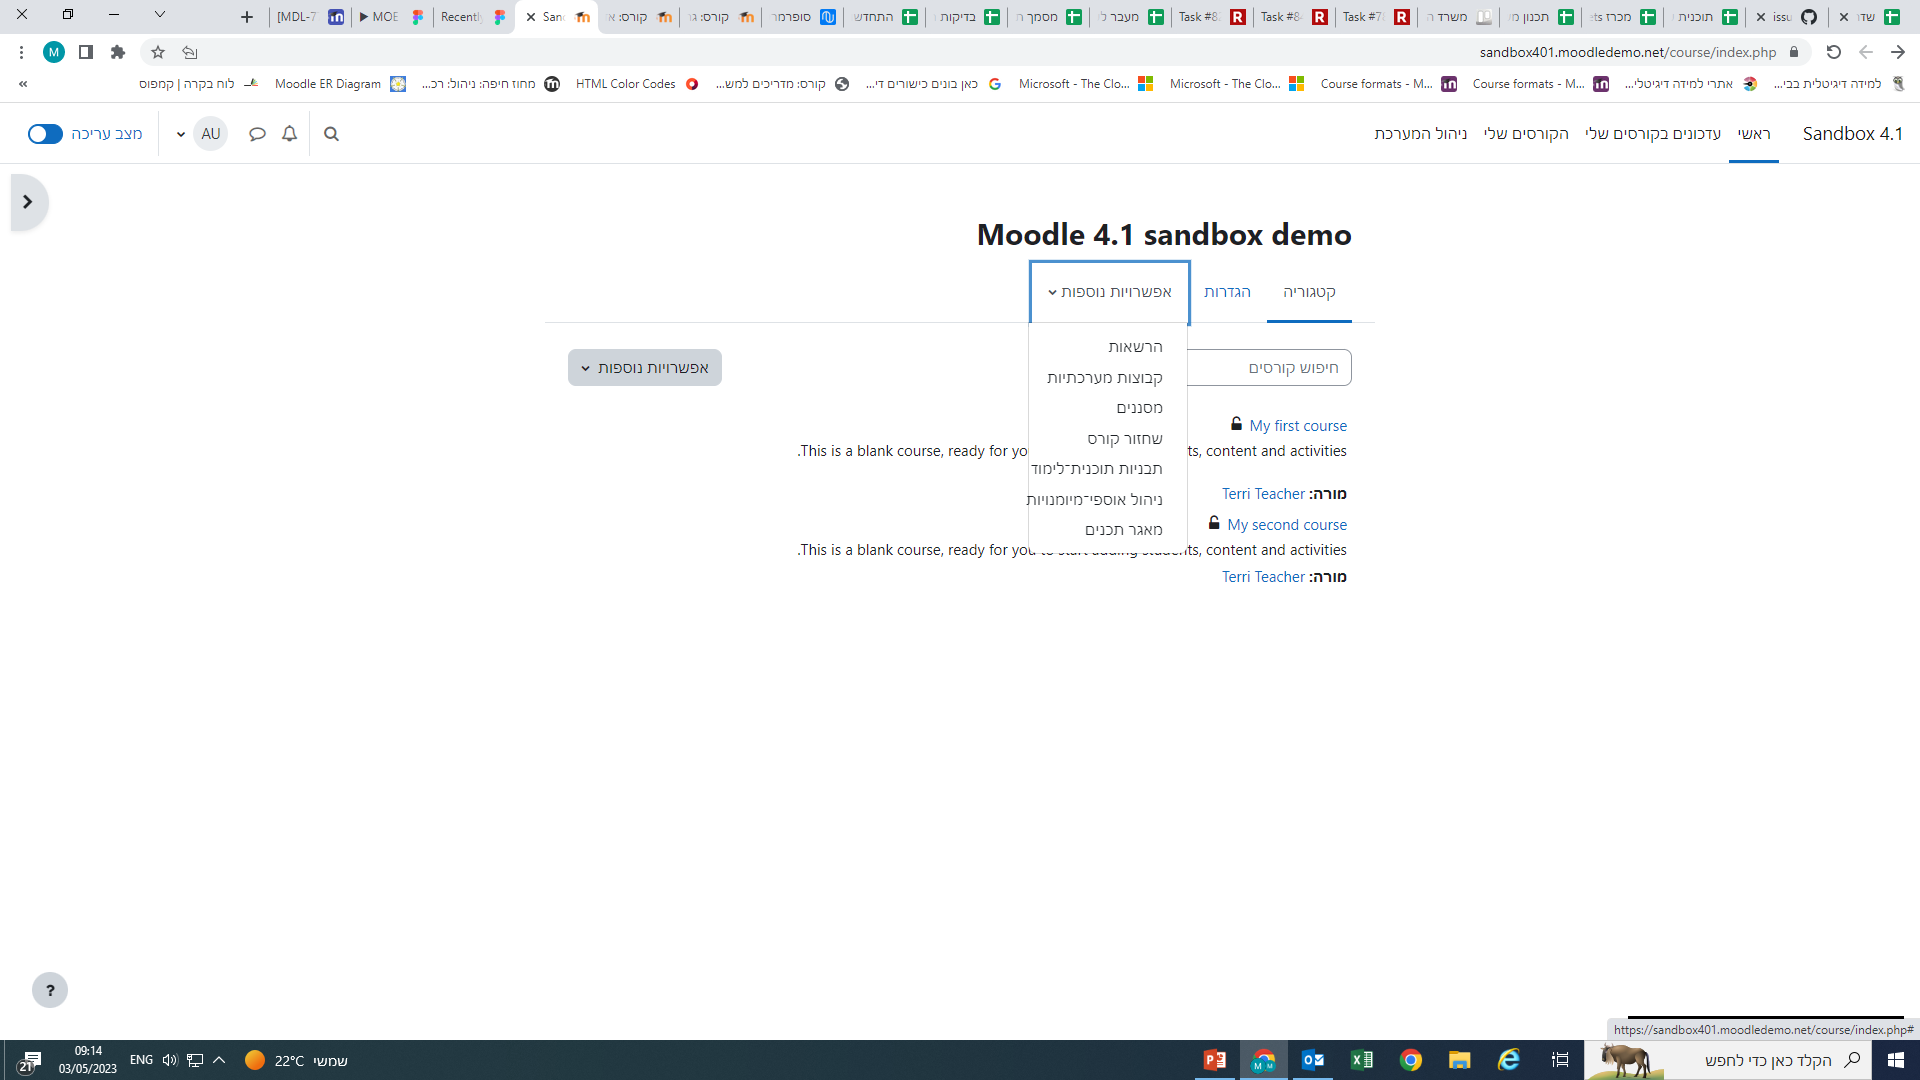Open the tab search chevron

159,15
